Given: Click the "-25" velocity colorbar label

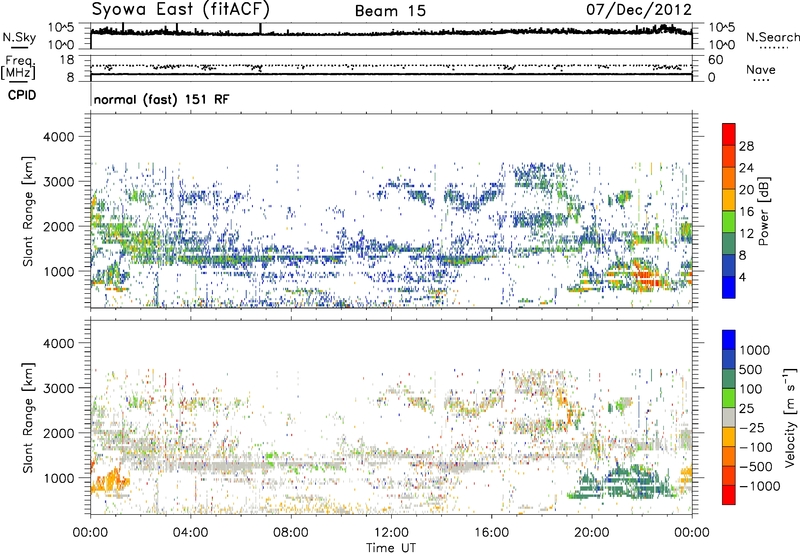Looking at the screenshot, I should coord(752,427).
